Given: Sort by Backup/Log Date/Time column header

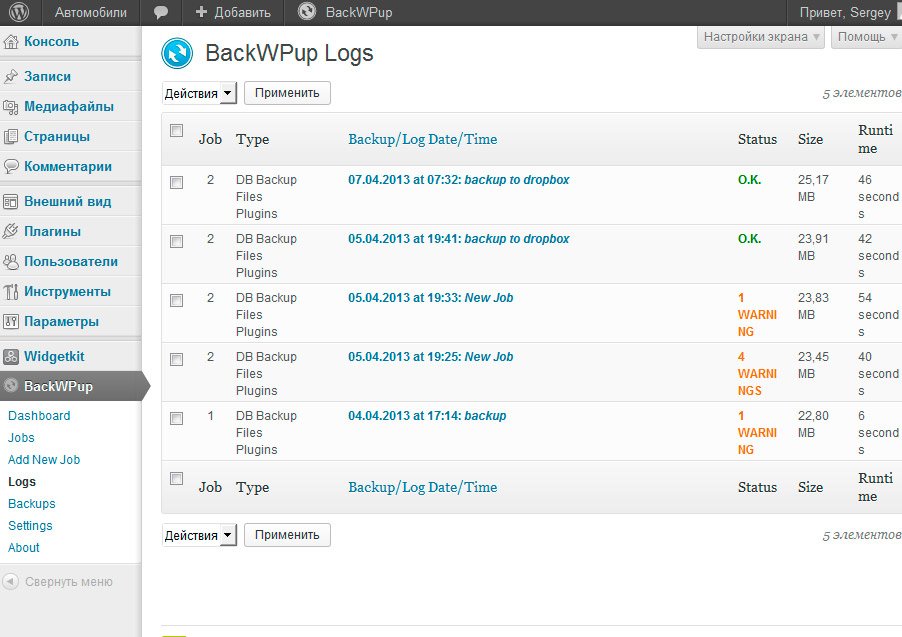Looking at the screenshot, I should pos(423,139).
